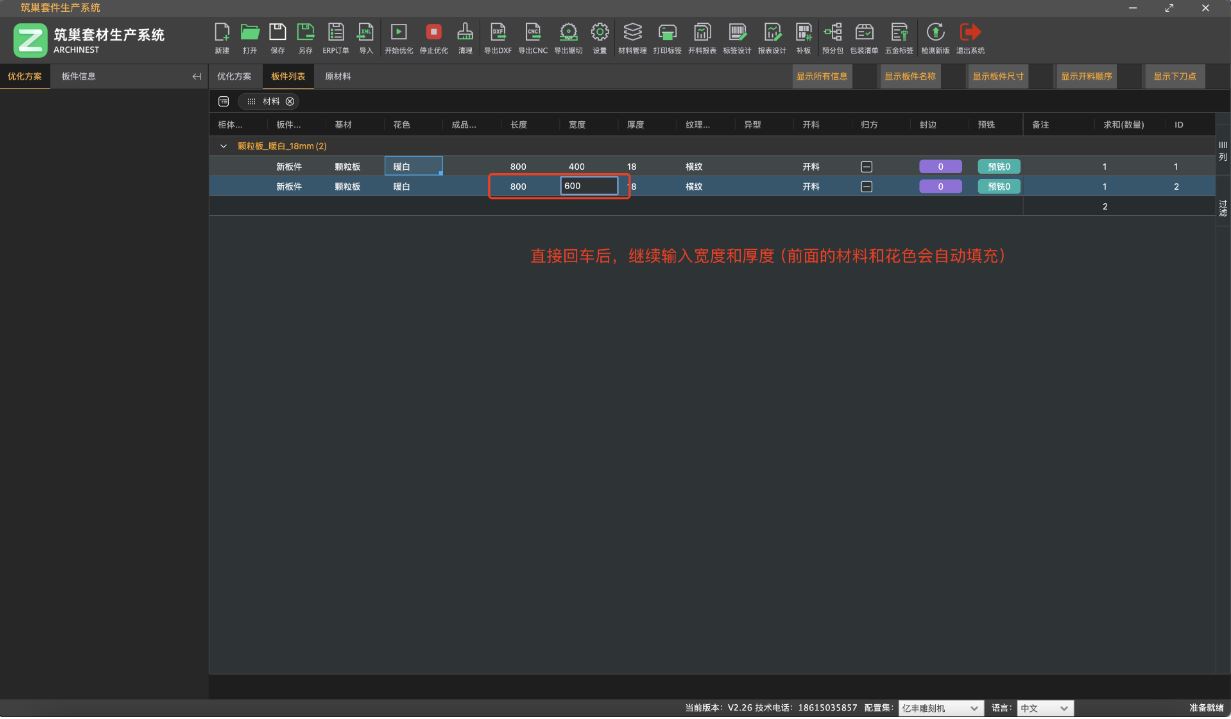Switch to the 原材料 tab
This screenshot has width=1231, height=719.
tap(338, 76)
